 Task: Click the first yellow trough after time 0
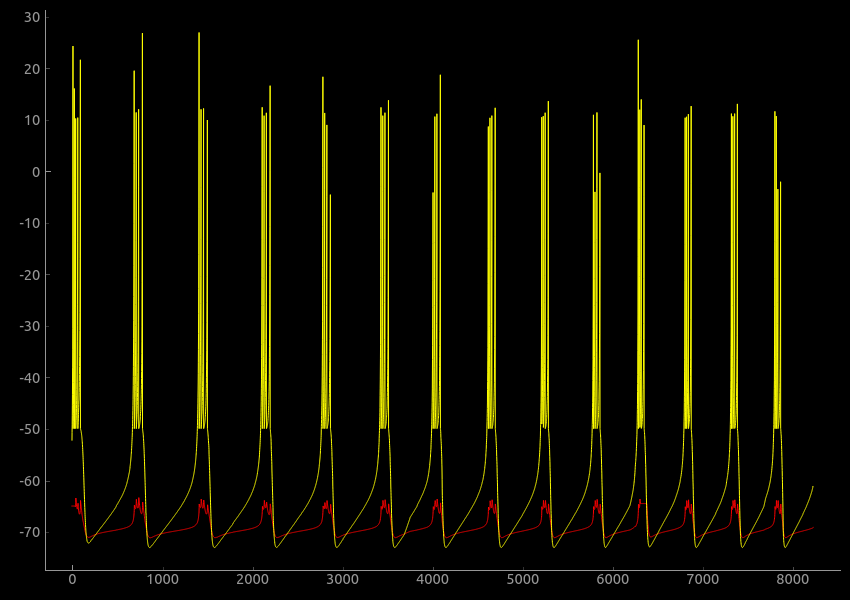[89, 543]
